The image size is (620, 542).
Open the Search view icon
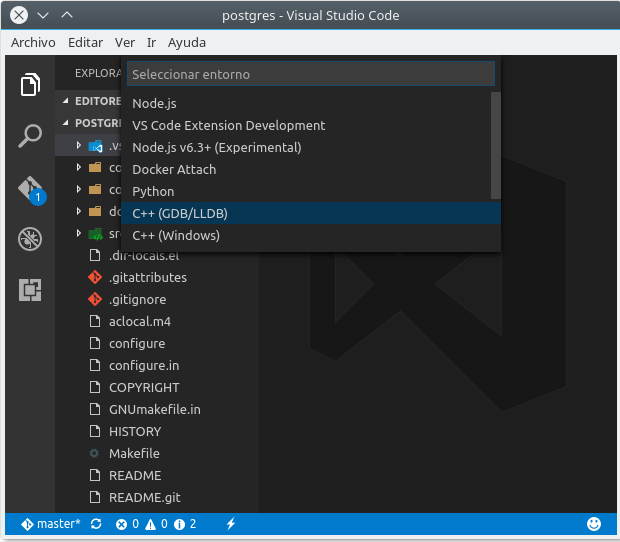tap(30, 136)
